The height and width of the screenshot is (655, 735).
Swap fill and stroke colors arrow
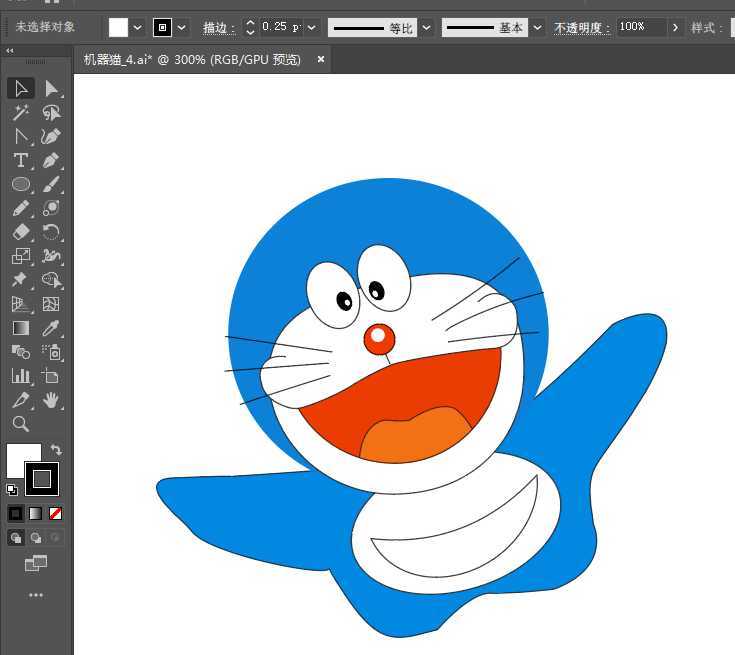(x=57, y=450)
